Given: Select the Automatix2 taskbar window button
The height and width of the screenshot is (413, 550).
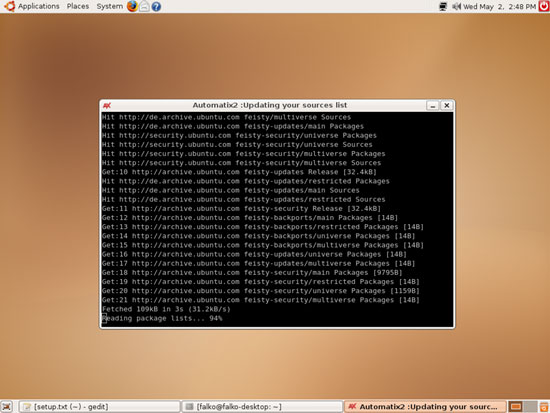Looking at the screenshot, I should tap(425, 407).
